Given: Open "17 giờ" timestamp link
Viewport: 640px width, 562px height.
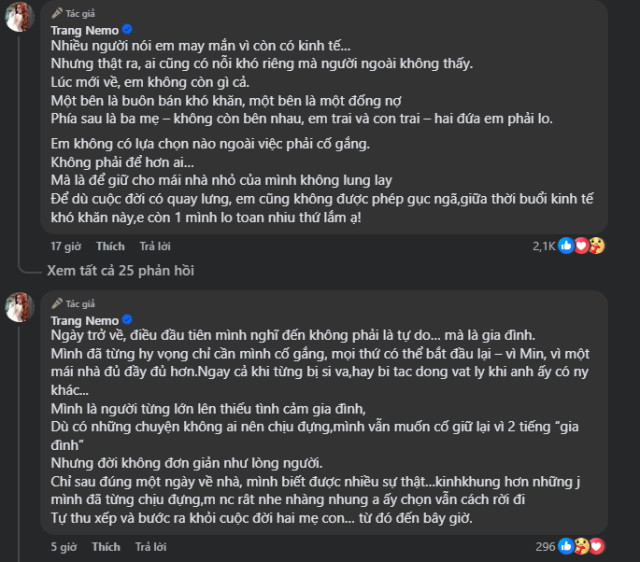Looking at the screenshot, I should click(x=66, y=246).
